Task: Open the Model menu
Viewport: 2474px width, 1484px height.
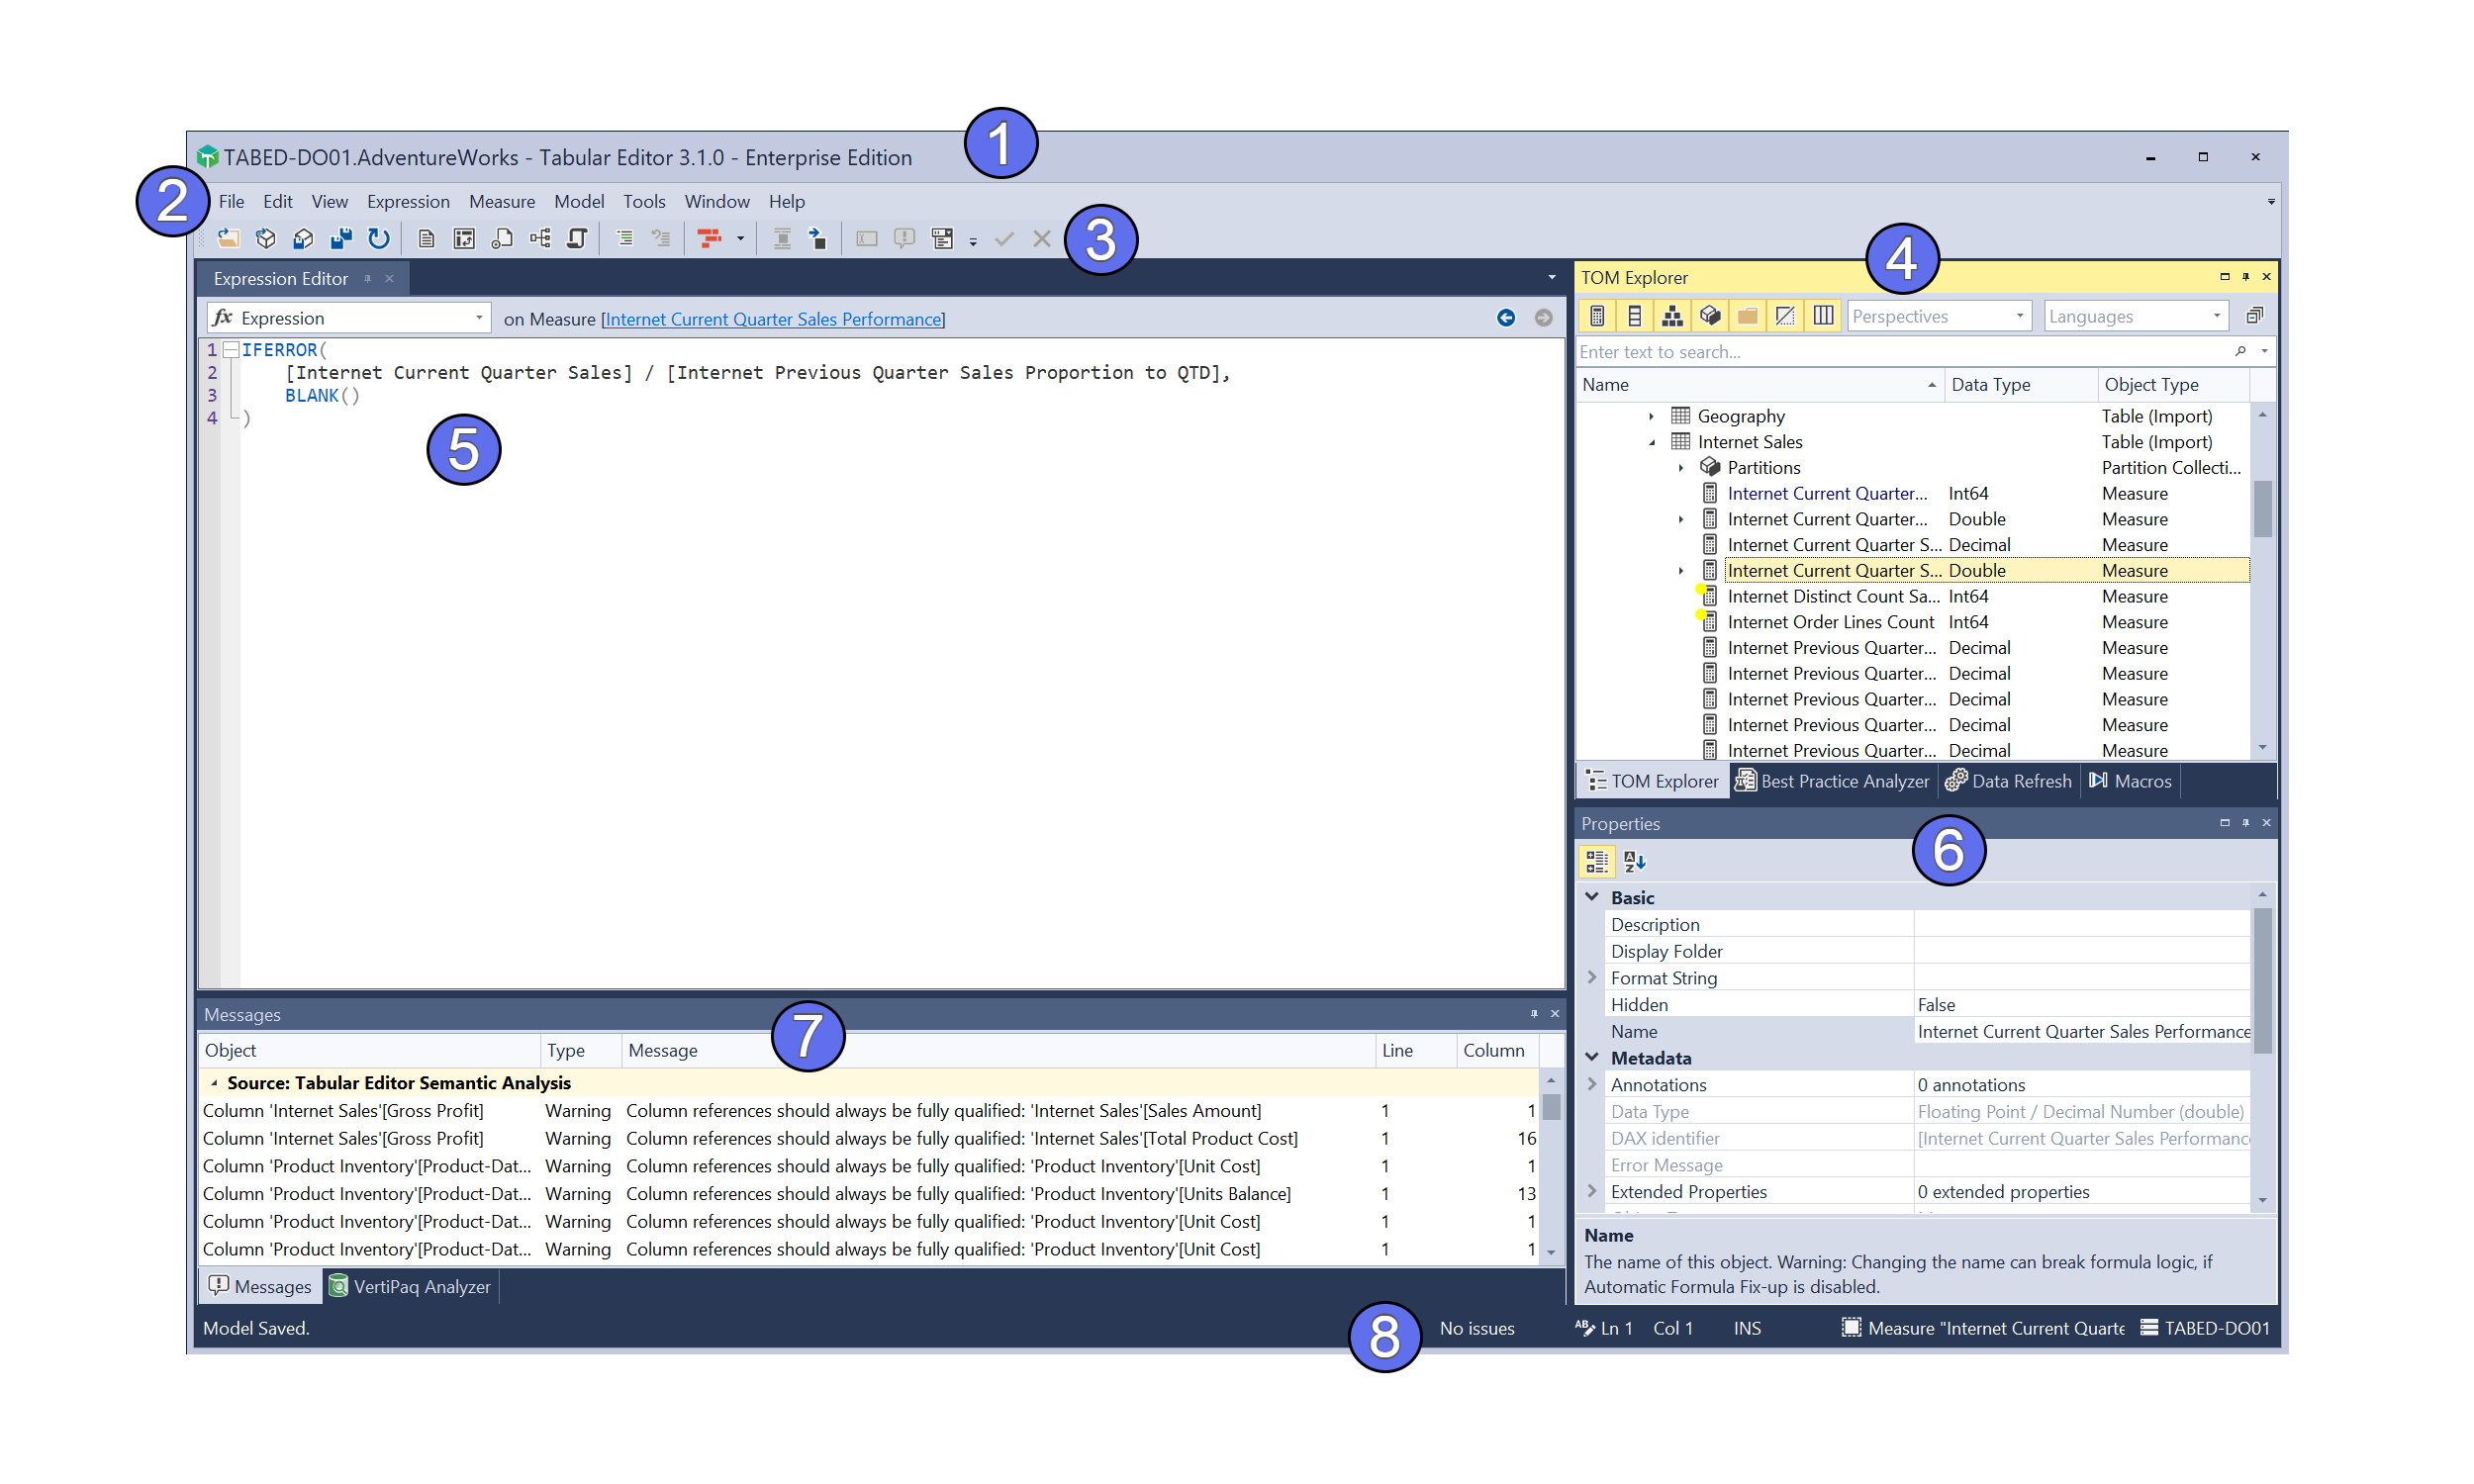Action: pyautogui.click(x=579, y=201)
